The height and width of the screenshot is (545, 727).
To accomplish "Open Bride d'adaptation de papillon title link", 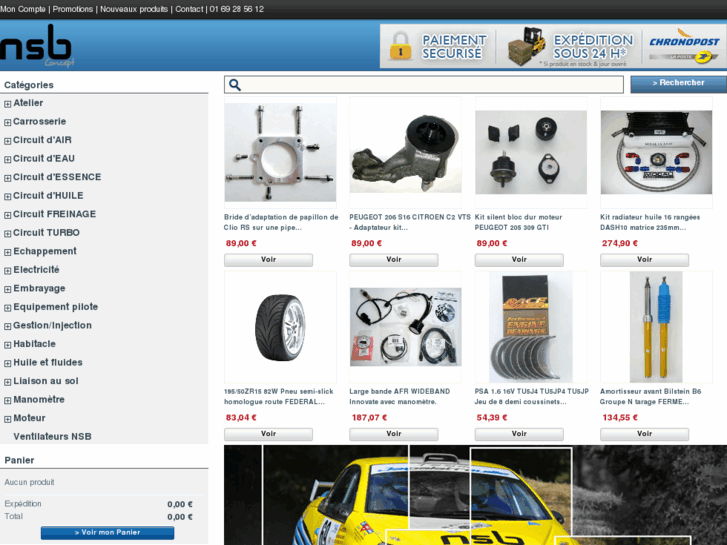I will pos(281,222).
